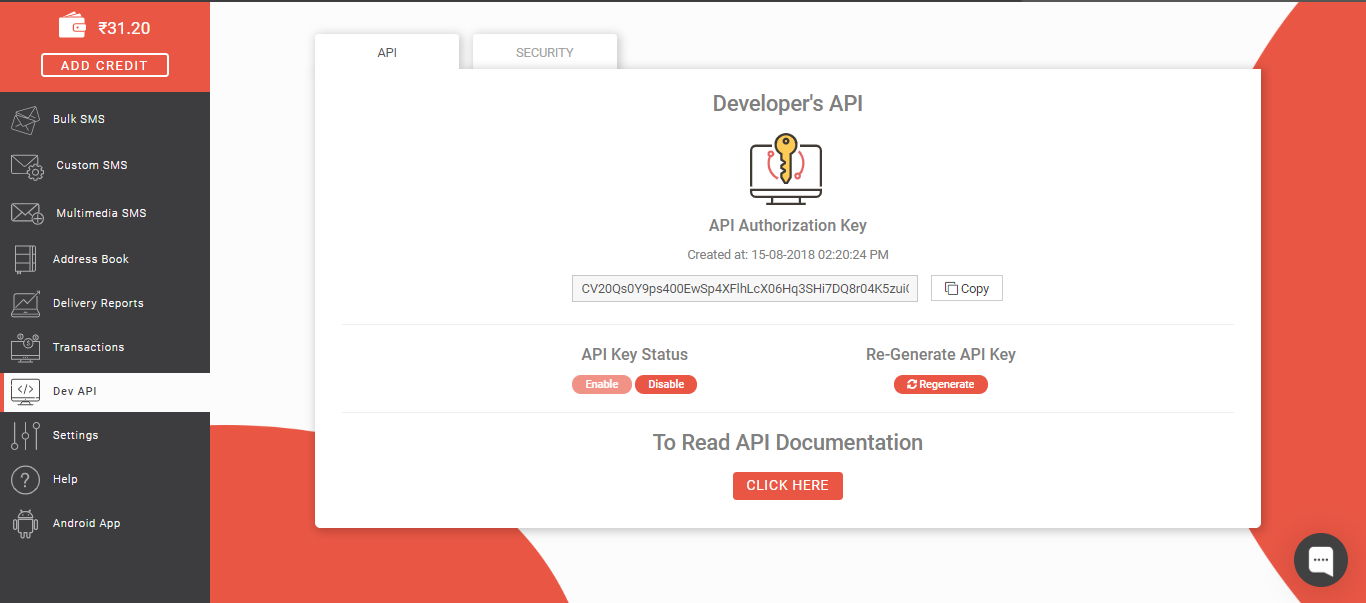Click the Settings sliders icon
Screen dimensions: 1366x603
[25, 435]
